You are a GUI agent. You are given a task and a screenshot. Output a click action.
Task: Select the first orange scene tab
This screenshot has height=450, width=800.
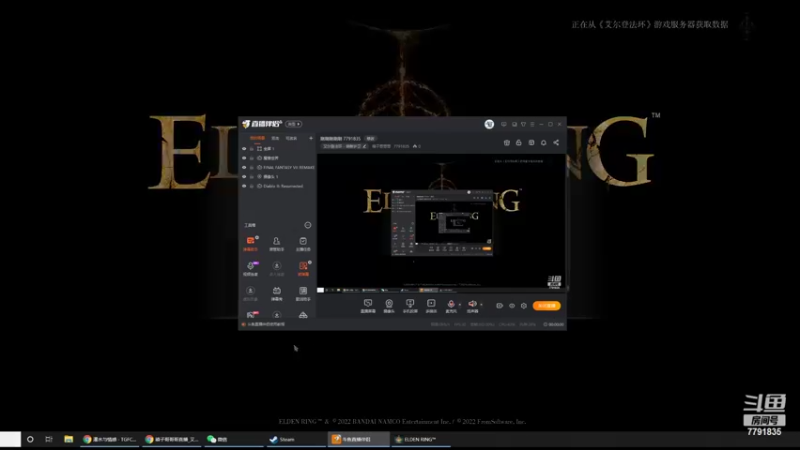point(257,138)
